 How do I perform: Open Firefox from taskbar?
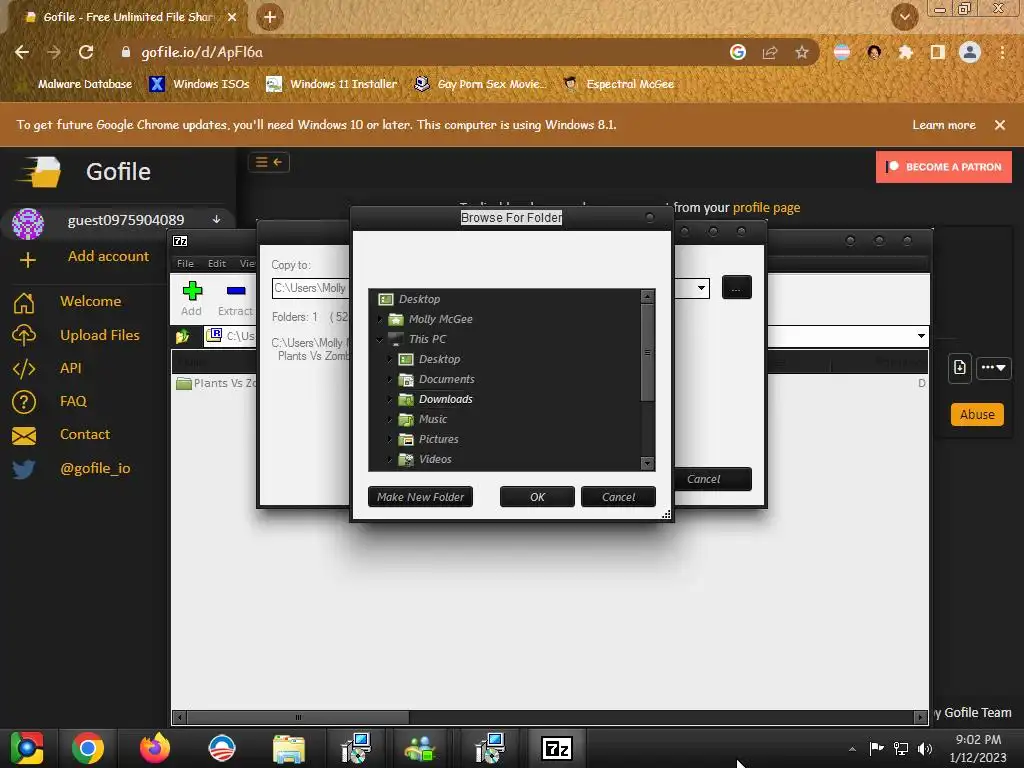(155, 748)
